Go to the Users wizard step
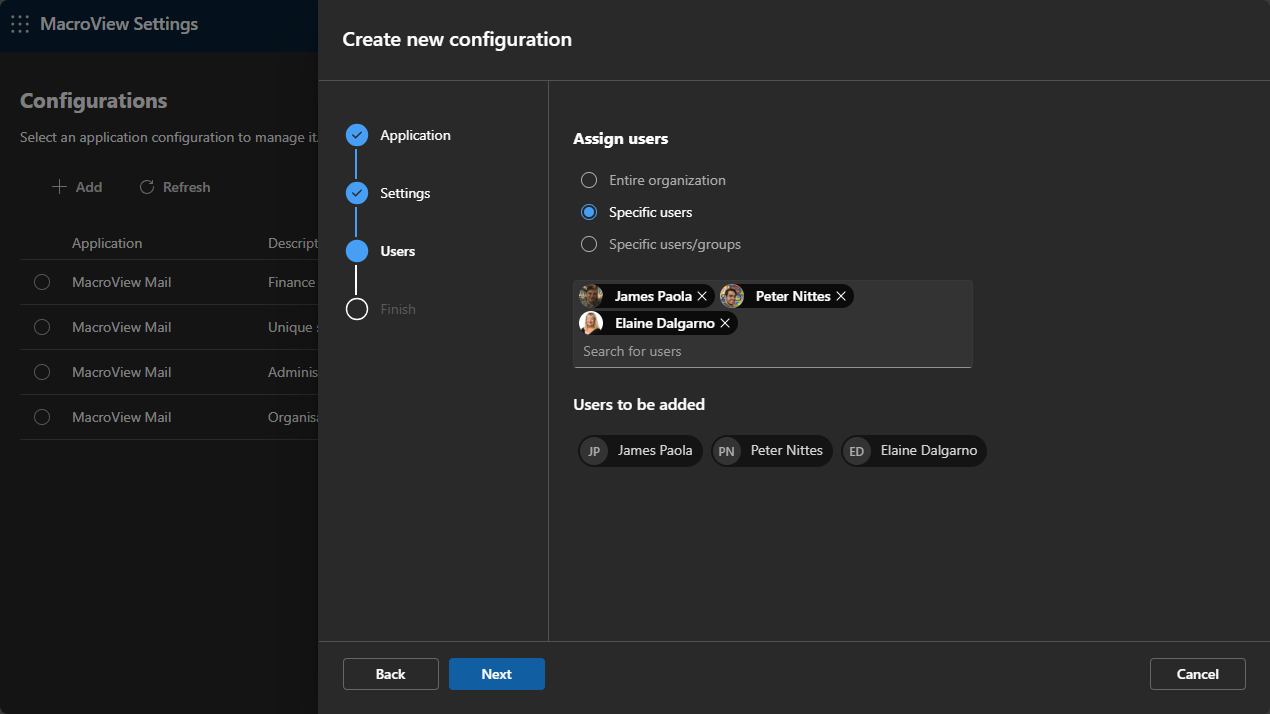1270x714 pixels. pos(398,251)
